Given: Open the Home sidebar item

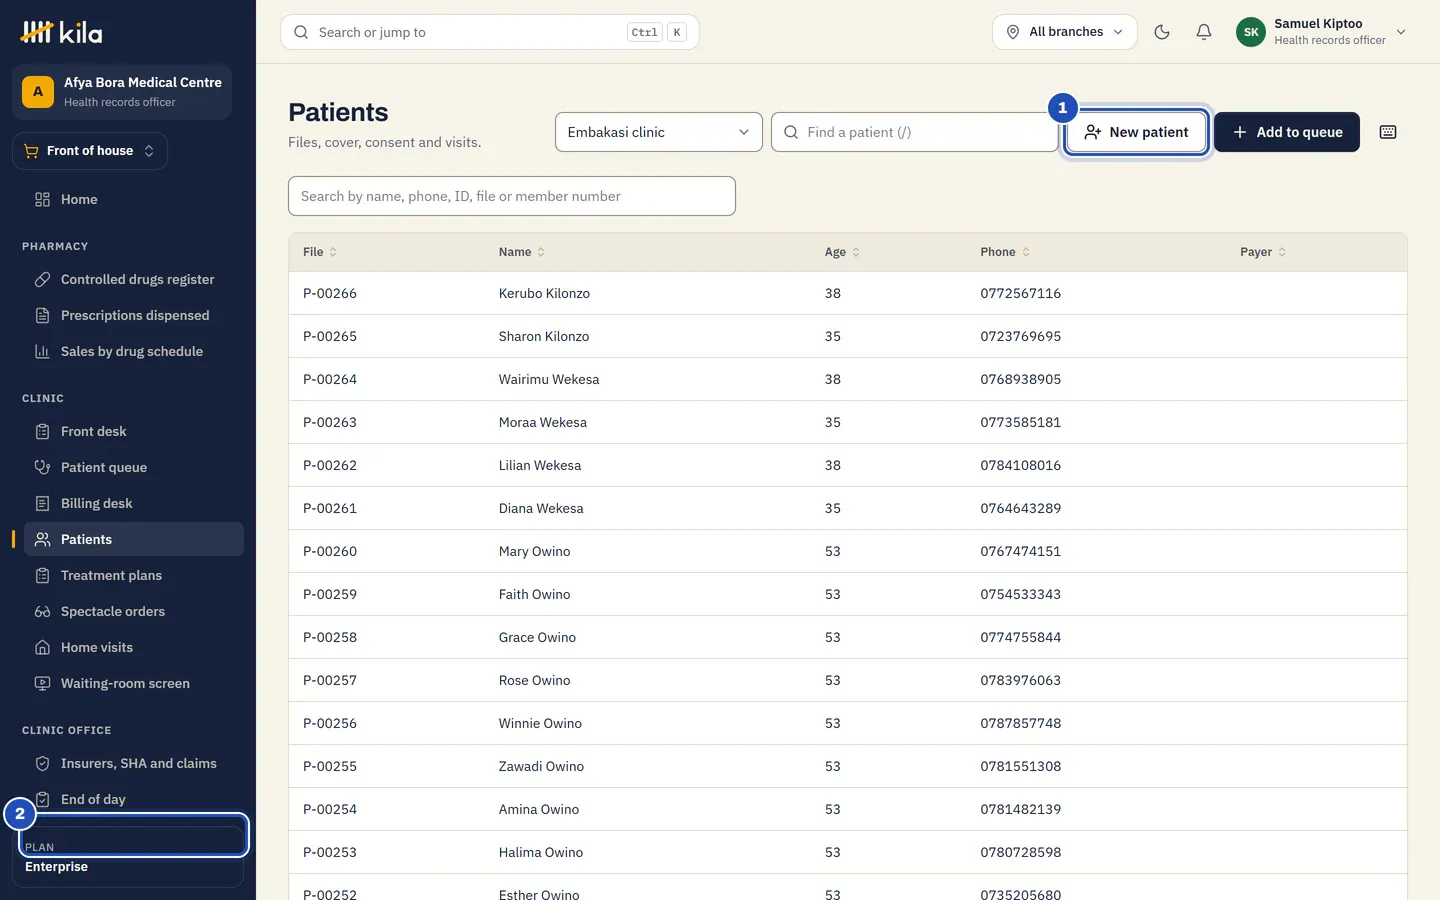Looking at the screenshot, I should (x=134, y=200).
